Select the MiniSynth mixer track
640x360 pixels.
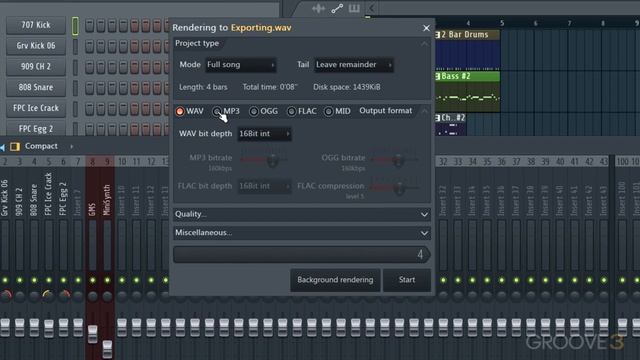[107, 200]
